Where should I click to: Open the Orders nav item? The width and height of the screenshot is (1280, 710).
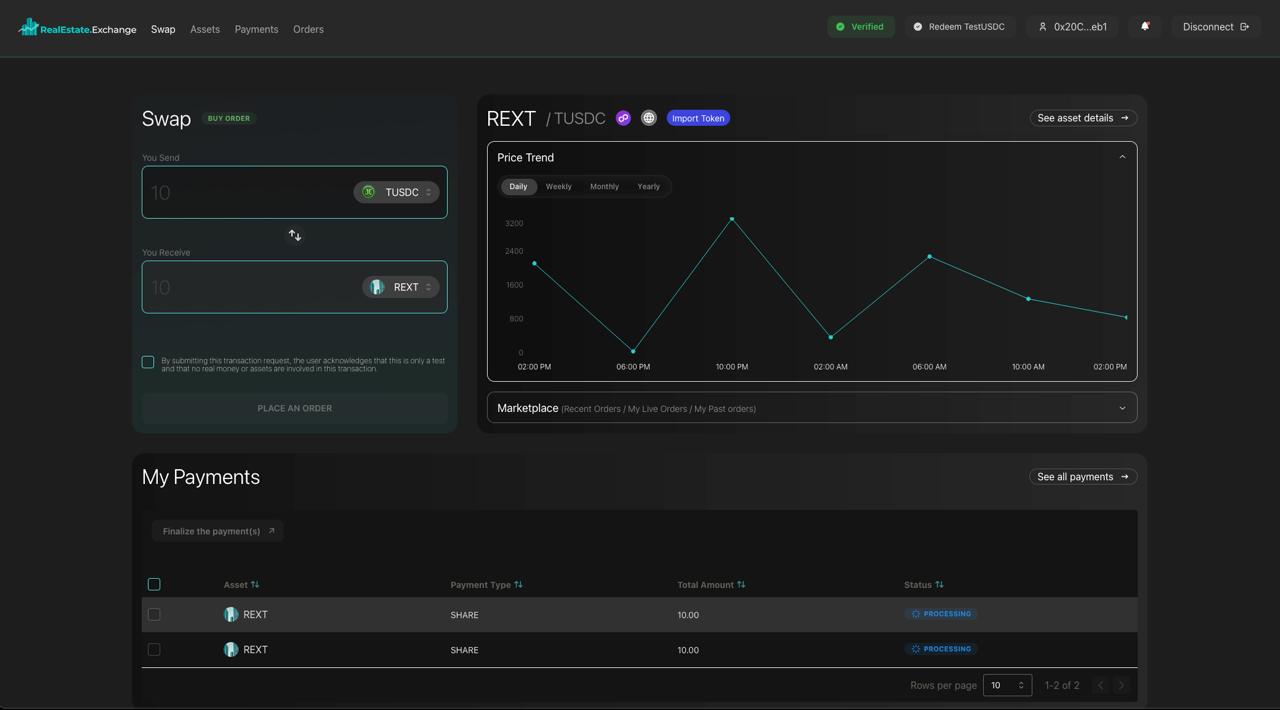pyautogui.click(x=308, y=29)
